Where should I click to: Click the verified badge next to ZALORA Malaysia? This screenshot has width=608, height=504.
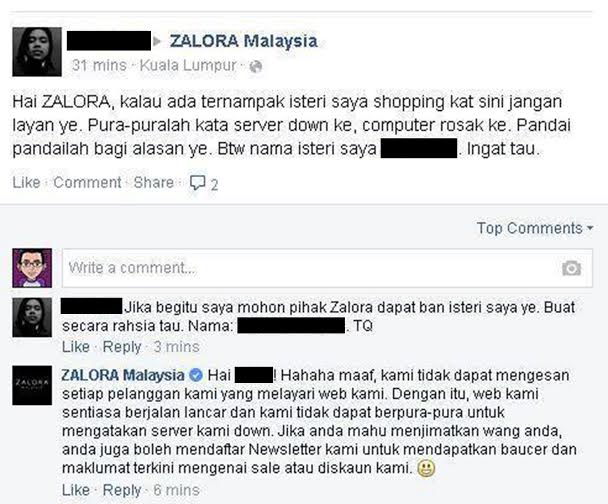pyautogui.click(x=196, y=375)
